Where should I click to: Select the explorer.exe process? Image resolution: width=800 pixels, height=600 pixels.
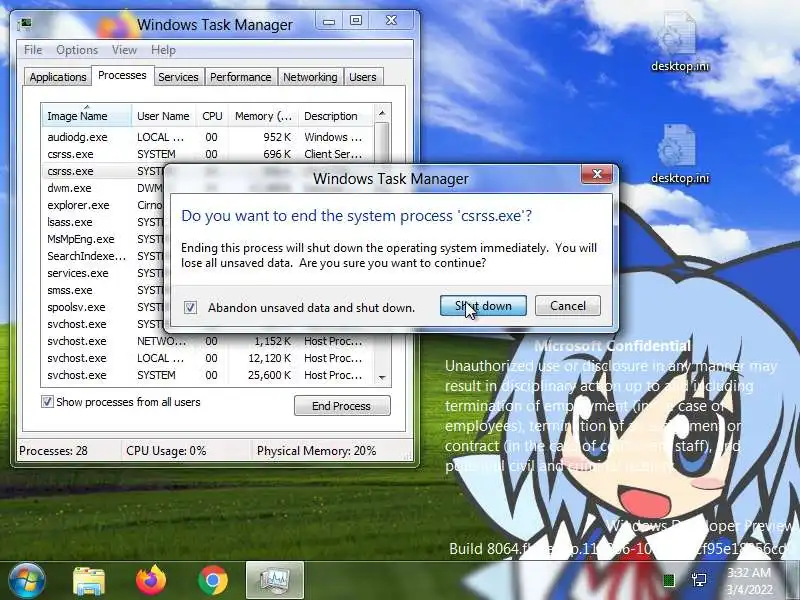[103, 205]
